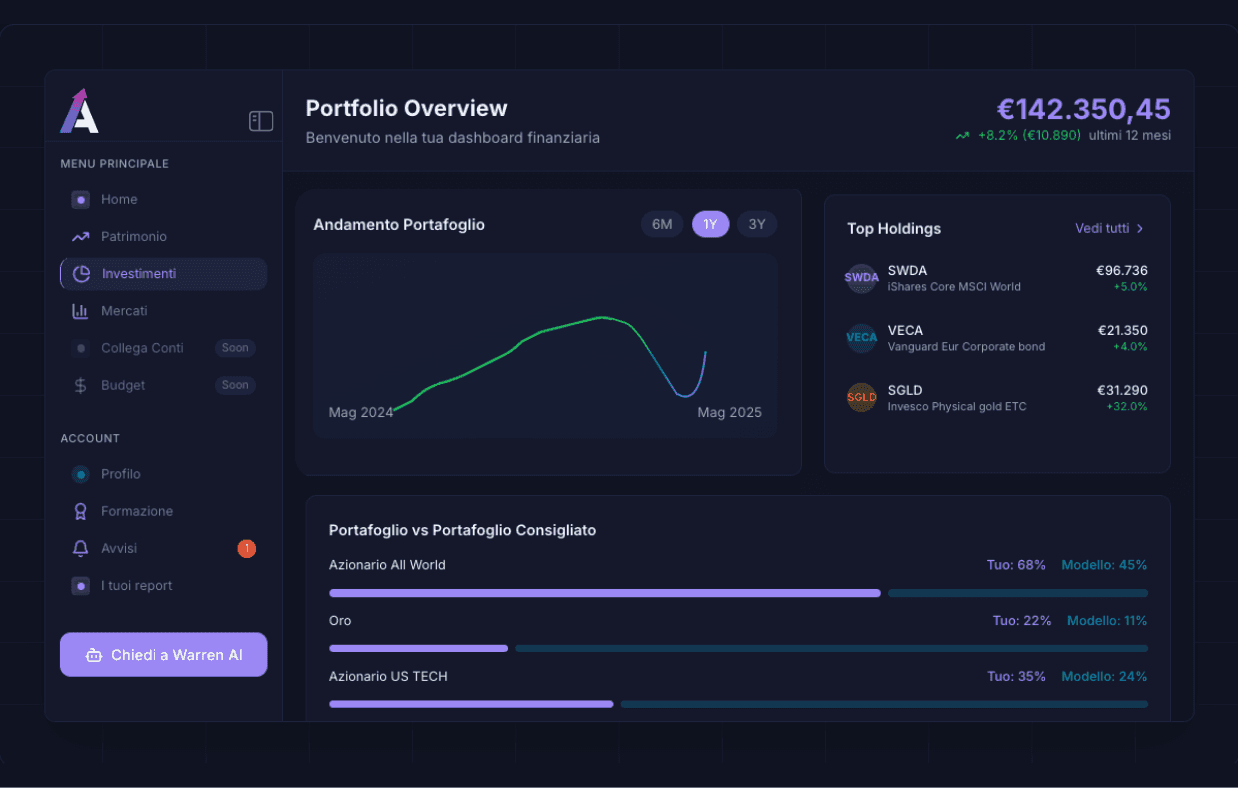Viewport: 1238px width, 788px height.
Task: Switch the chart to 6M range
Action: coord(662,224)
